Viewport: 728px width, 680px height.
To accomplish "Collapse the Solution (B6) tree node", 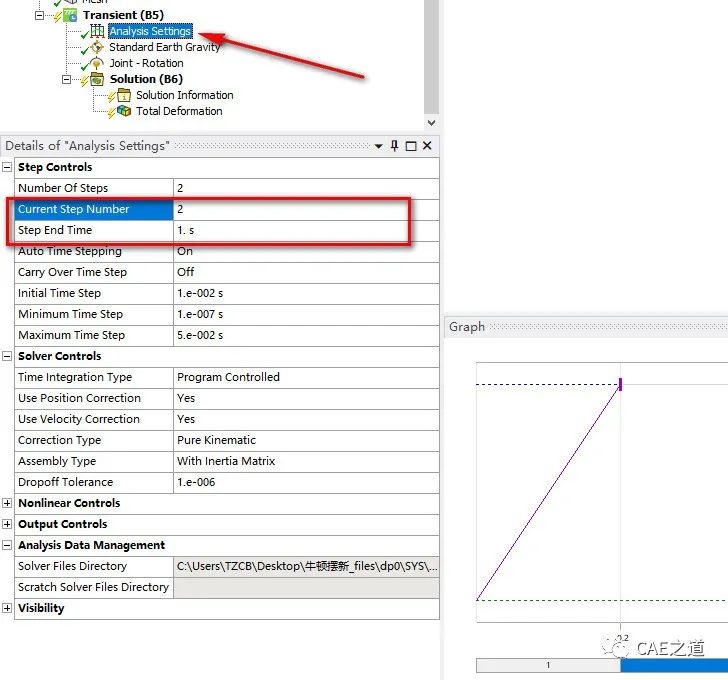I will (x=67, y=79).
